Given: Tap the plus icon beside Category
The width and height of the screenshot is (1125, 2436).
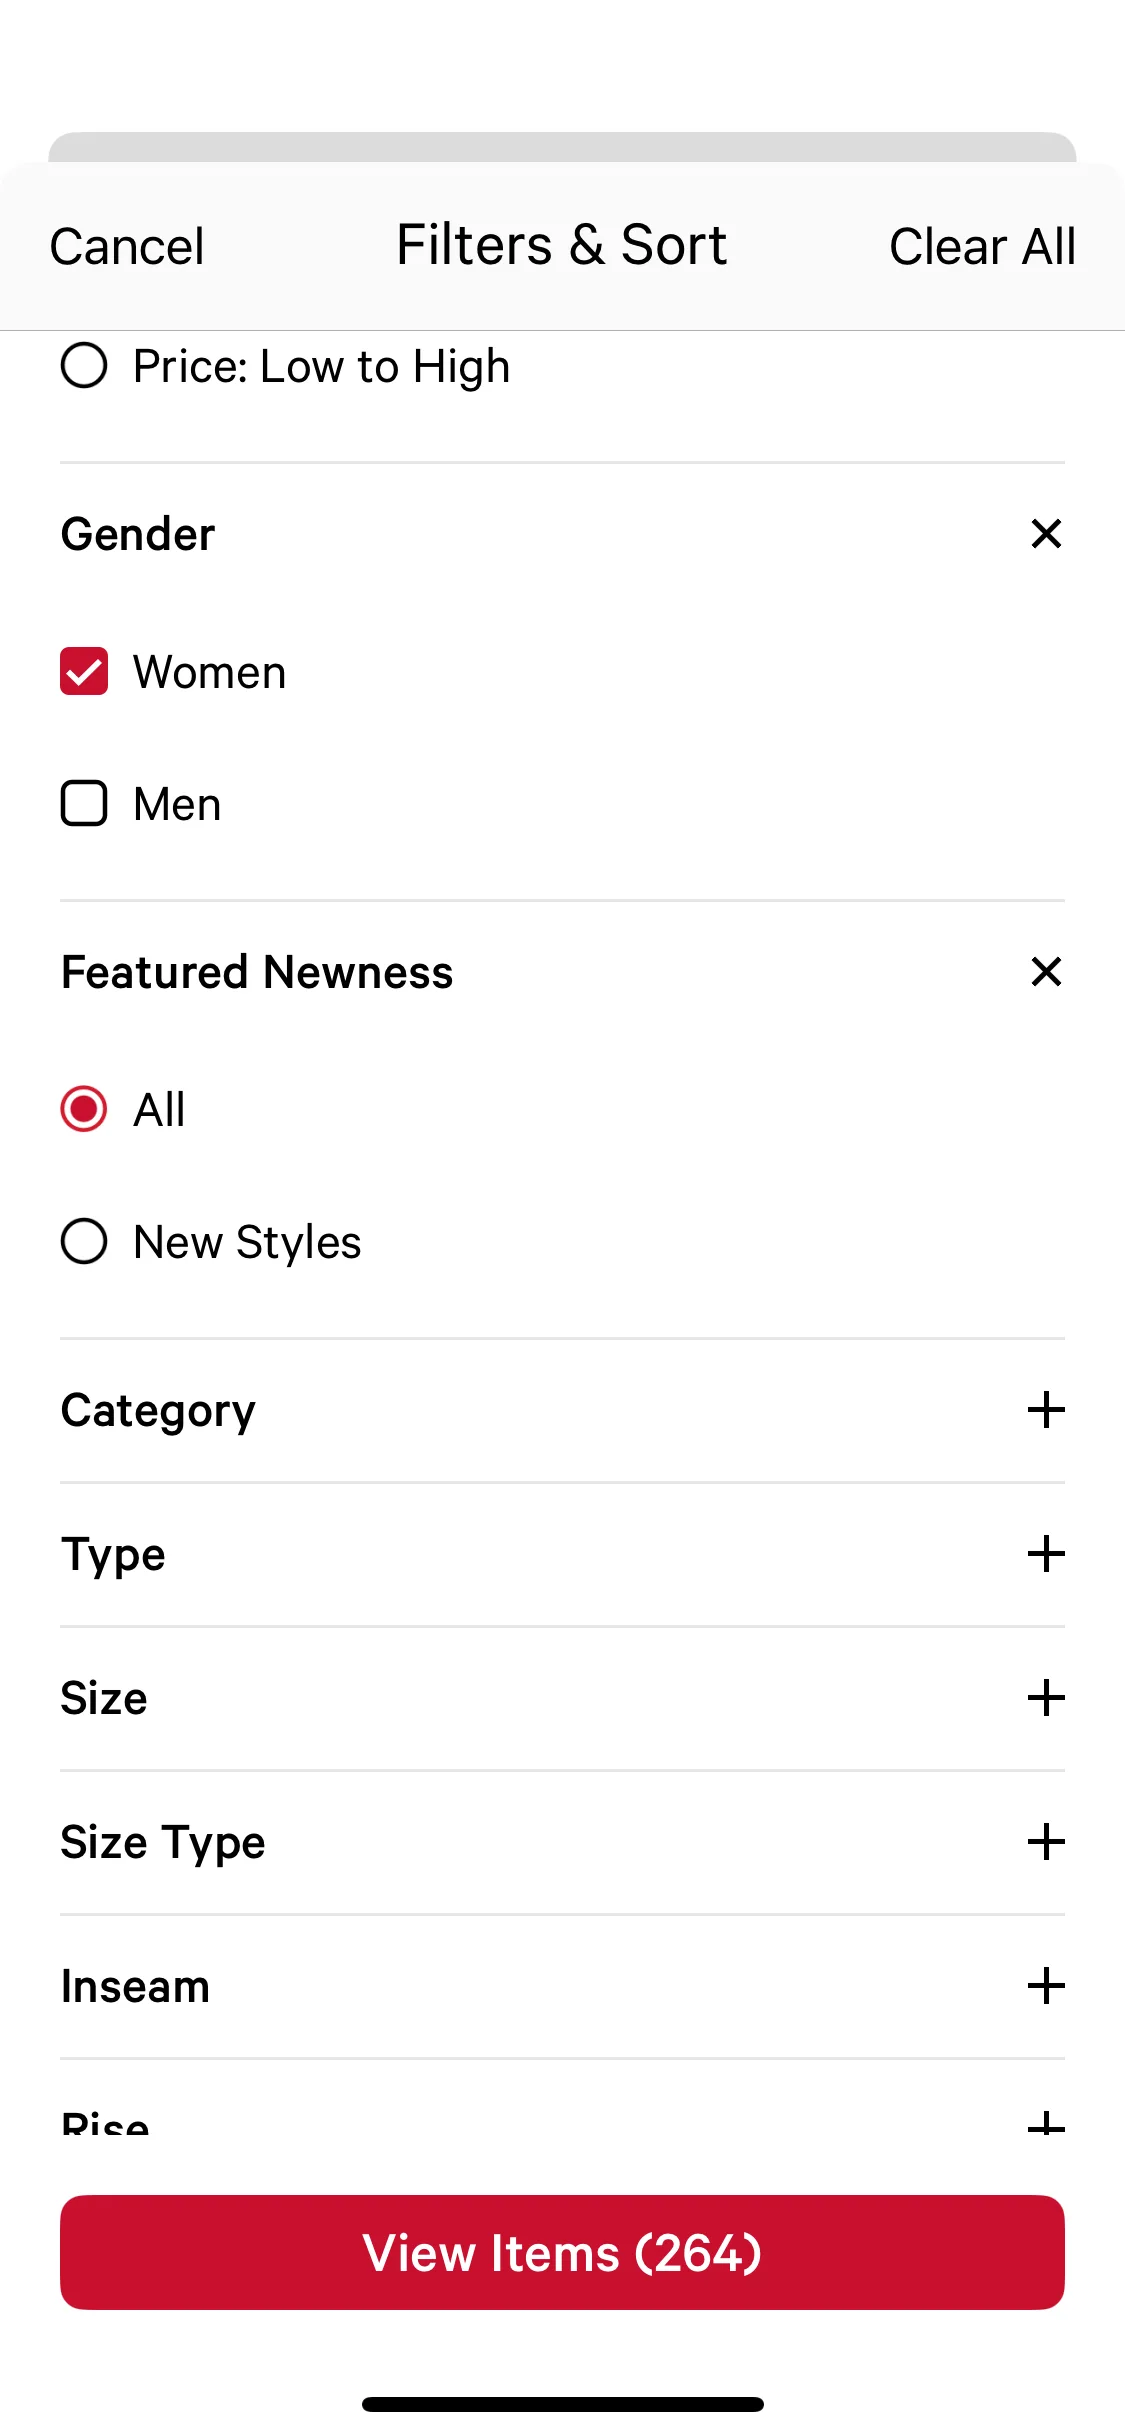Looking at the screenshot, I should [1046, 1410].
